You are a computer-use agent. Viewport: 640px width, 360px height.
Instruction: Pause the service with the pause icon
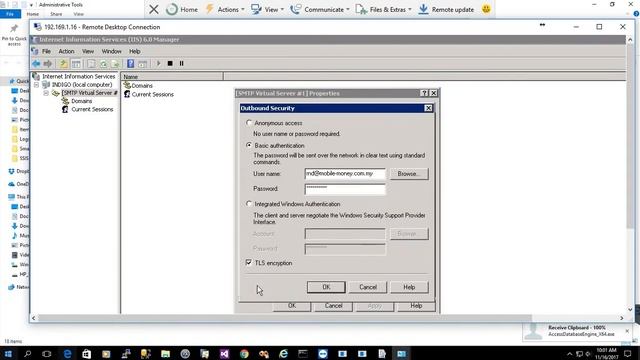(182, 64)
